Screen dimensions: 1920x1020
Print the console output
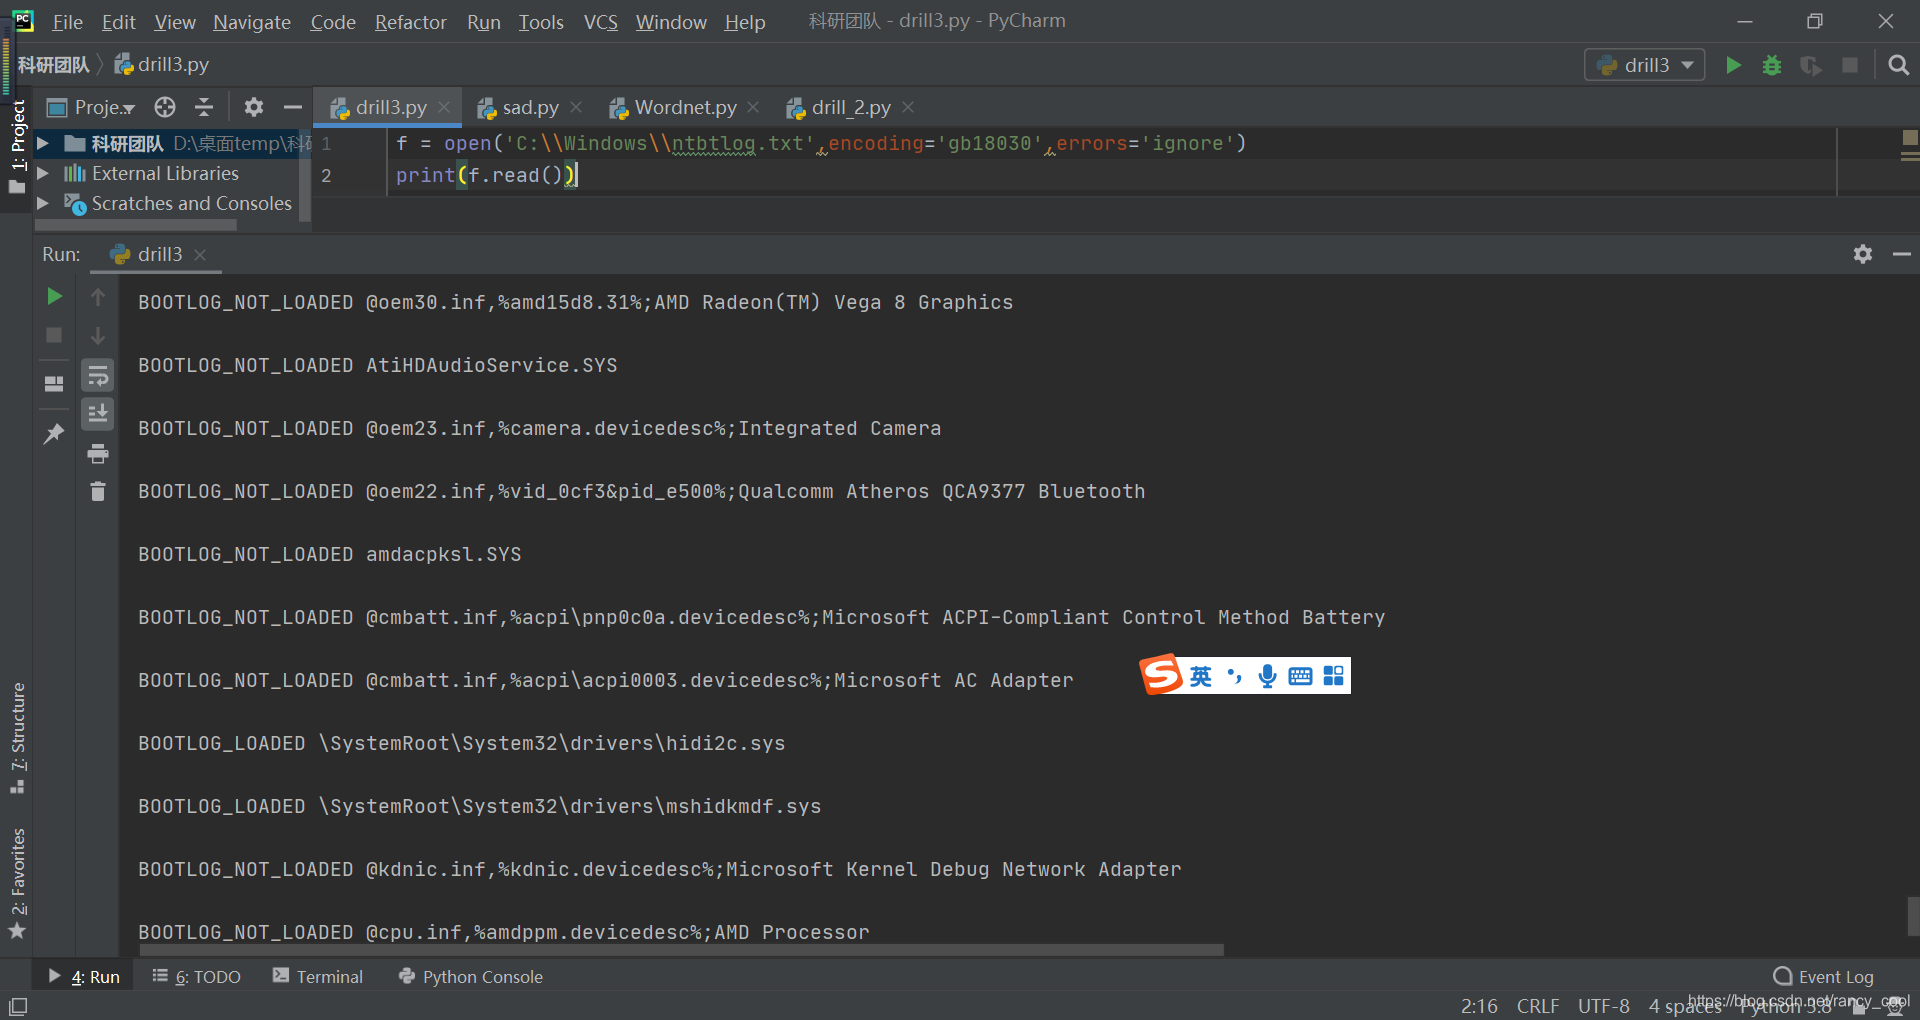pyautogui.click(x=98, y=454)
